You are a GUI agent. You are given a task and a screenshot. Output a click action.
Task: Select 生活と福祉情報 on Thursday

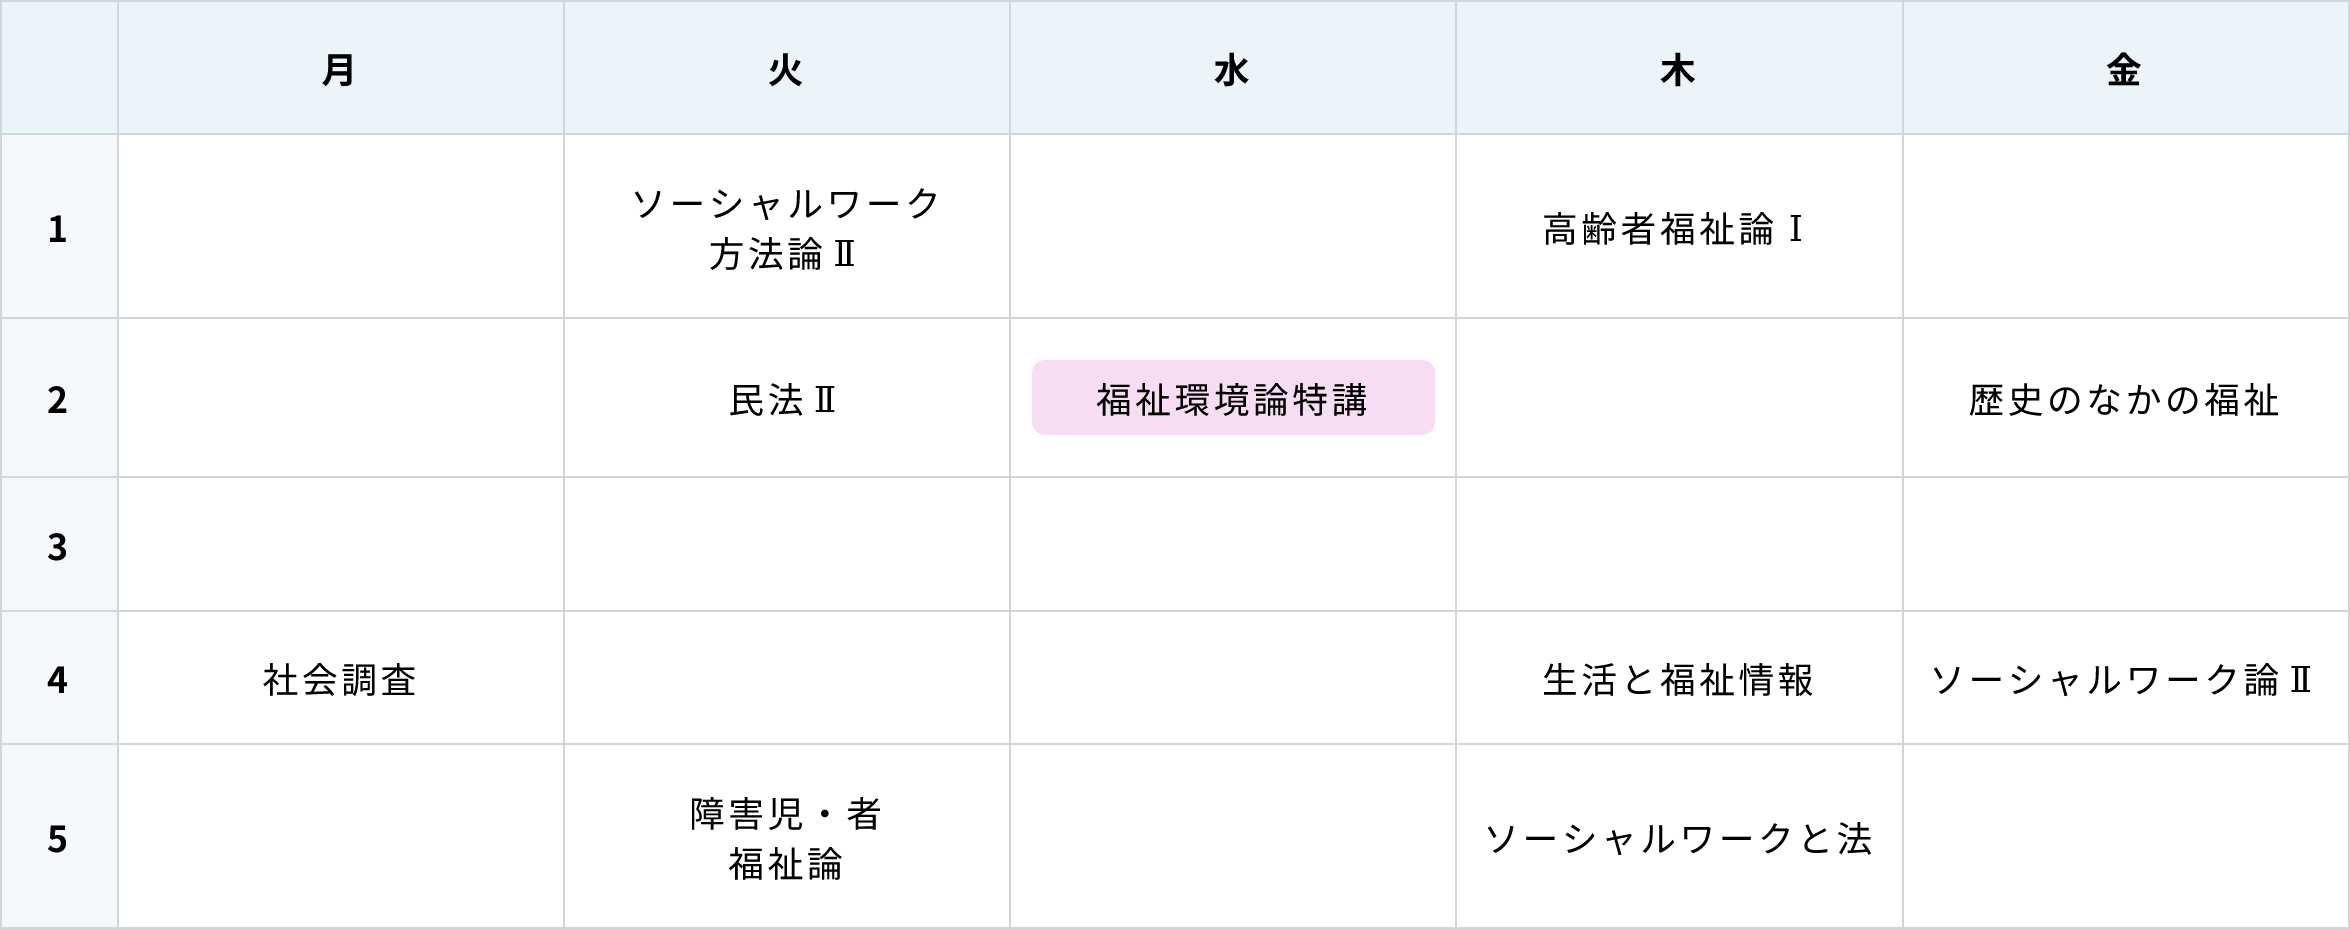[x=1678, y=680]
